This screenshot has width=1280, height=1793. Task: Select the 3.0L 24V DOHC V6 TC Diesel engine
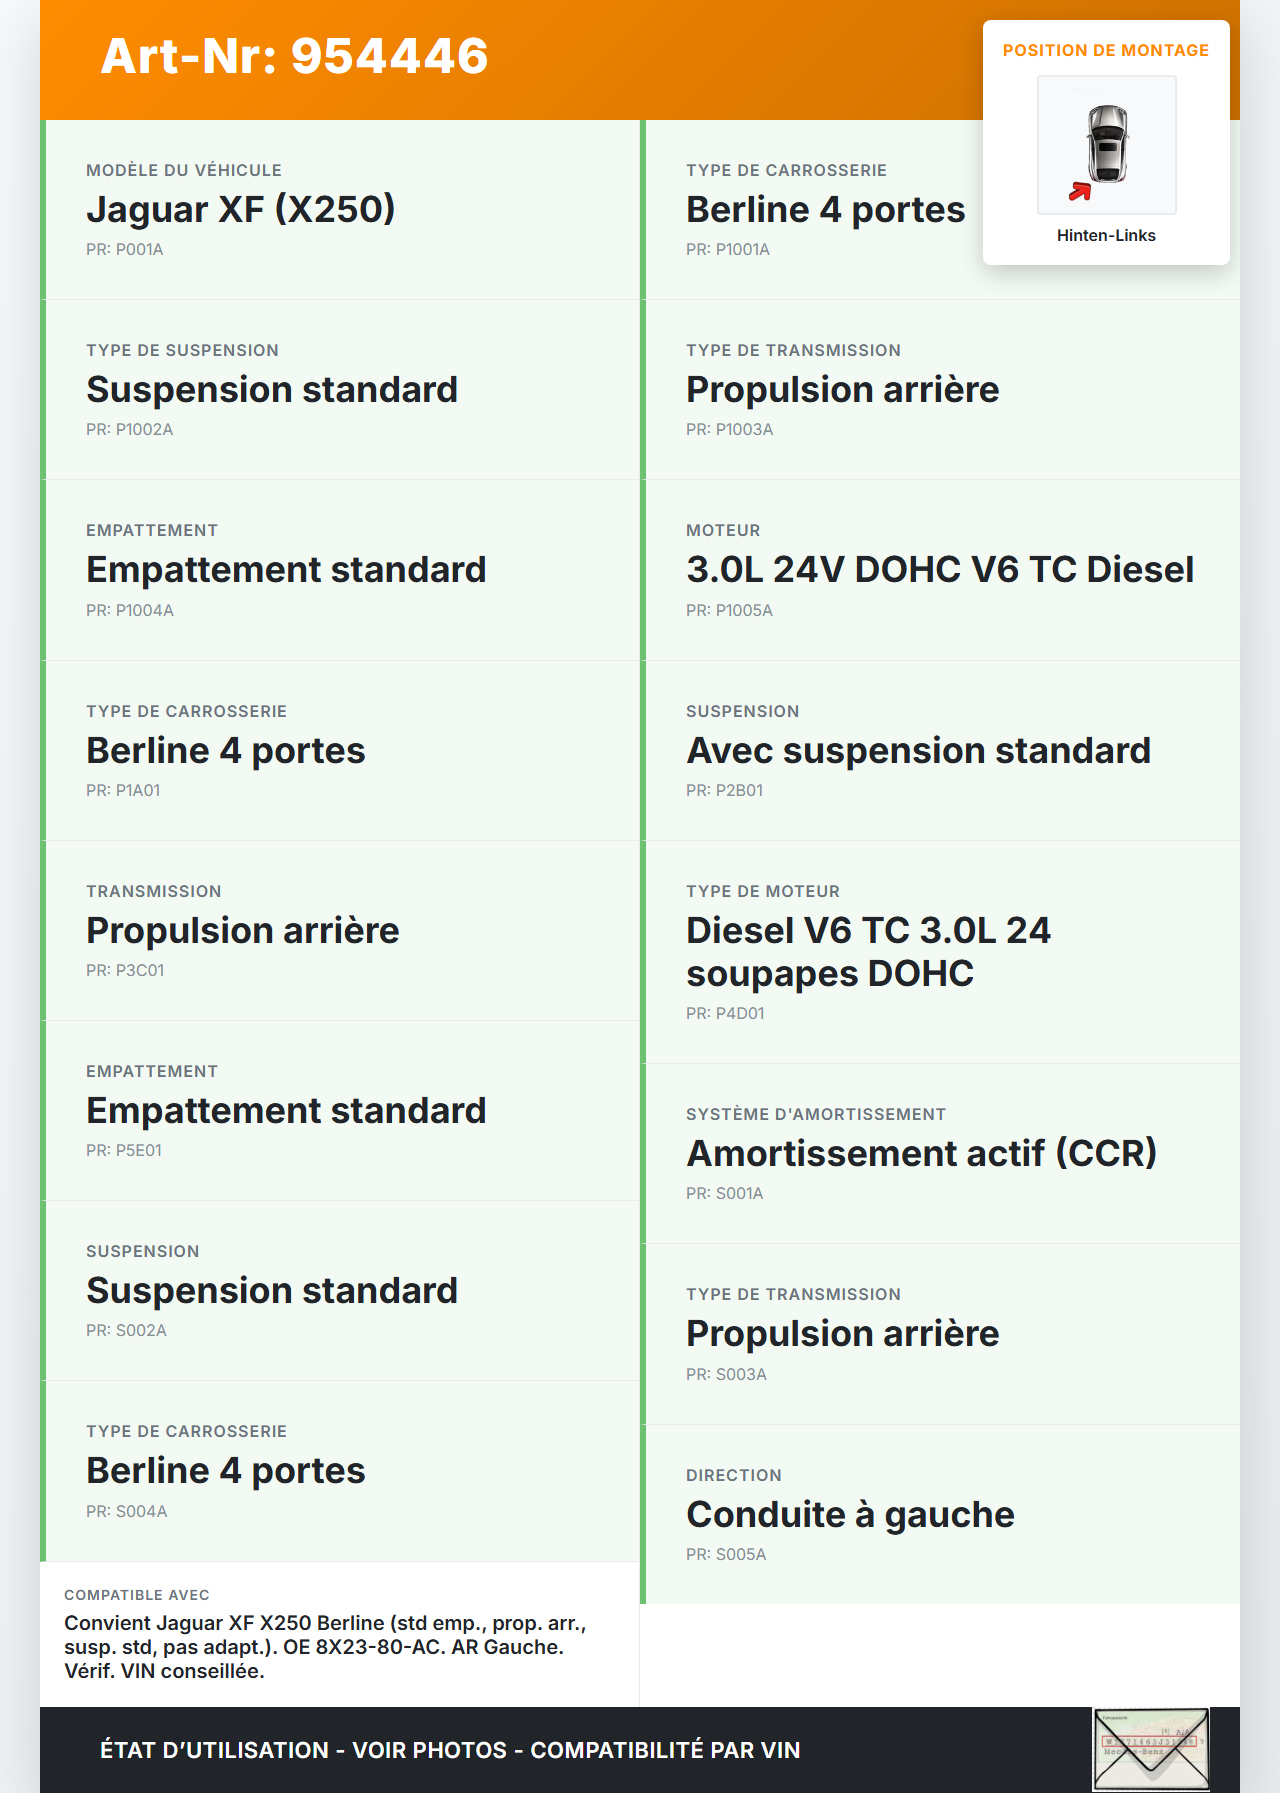point(940,569)
